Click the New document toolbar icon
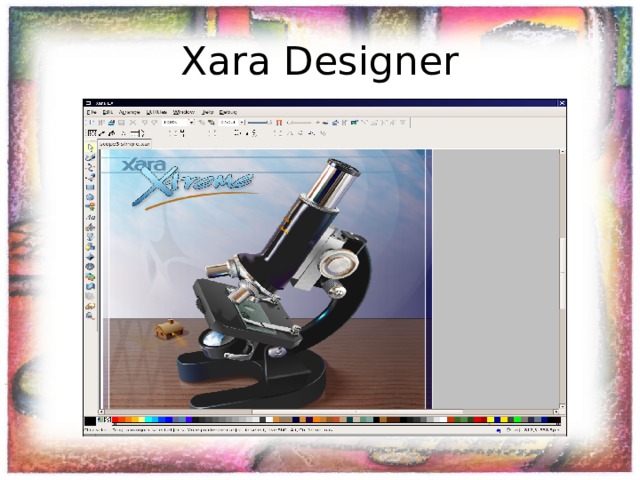The height and width of the screenshot is (480, 640). (x=91, y=122)
